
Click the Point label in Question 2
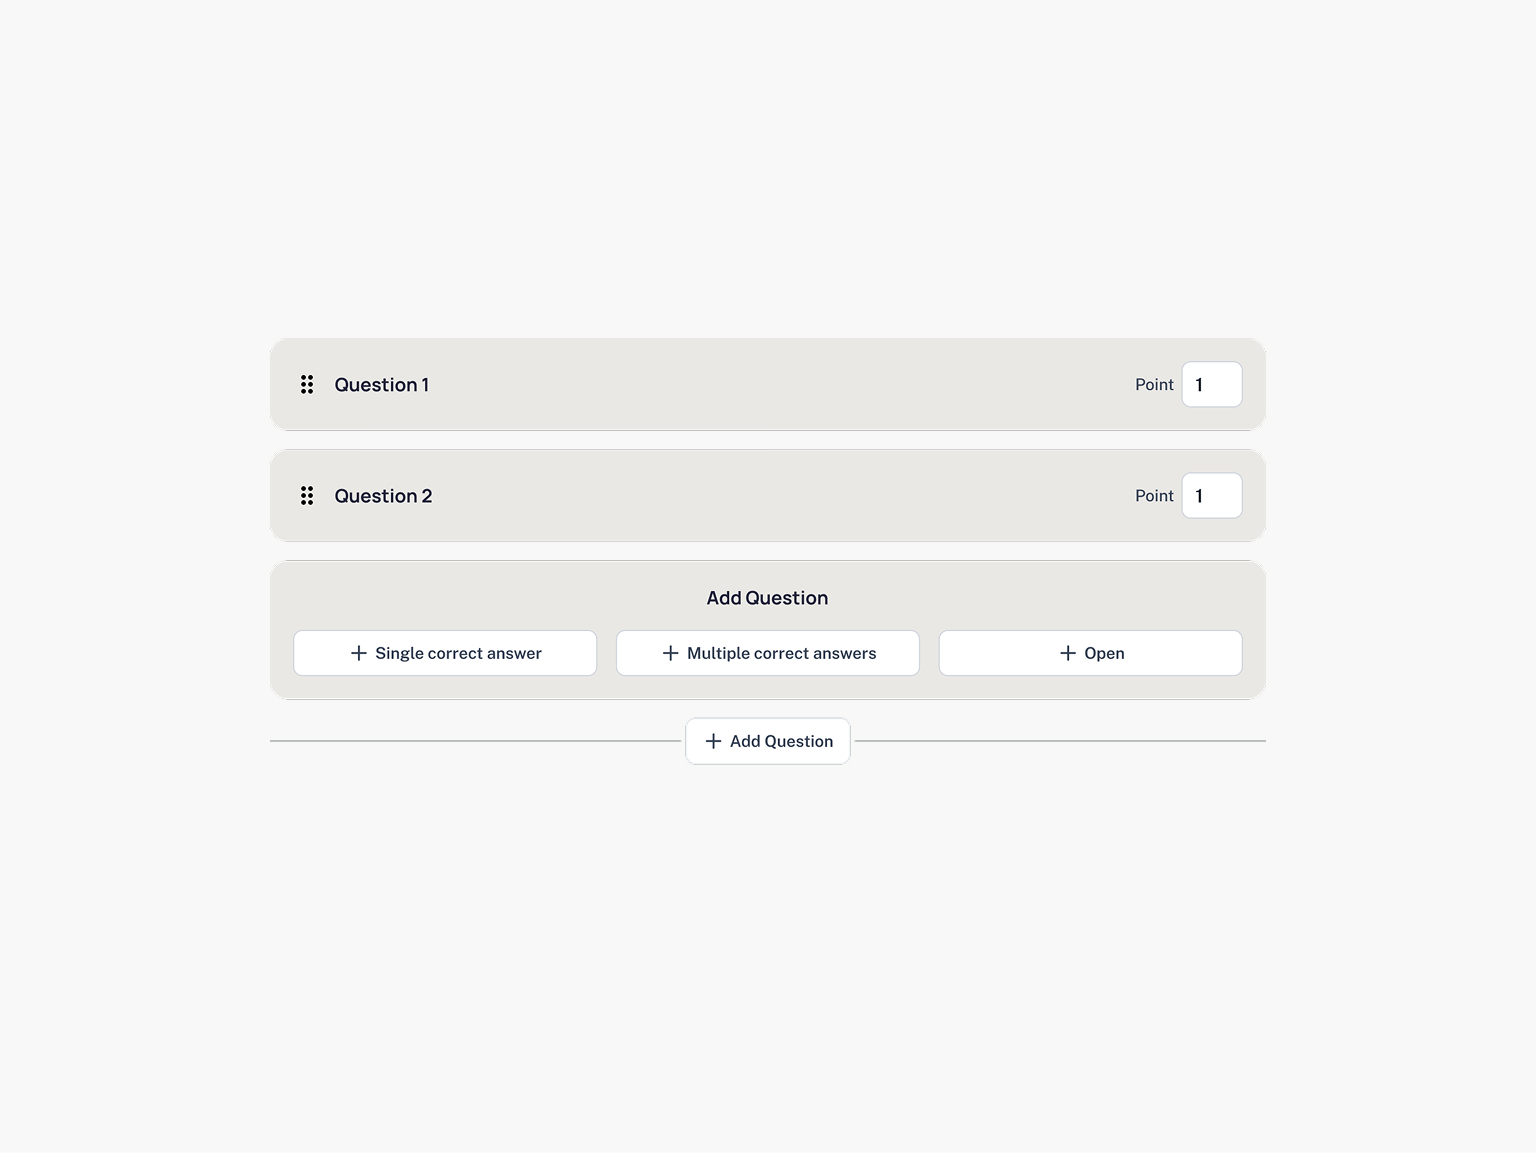click(x=1154, y=496)
